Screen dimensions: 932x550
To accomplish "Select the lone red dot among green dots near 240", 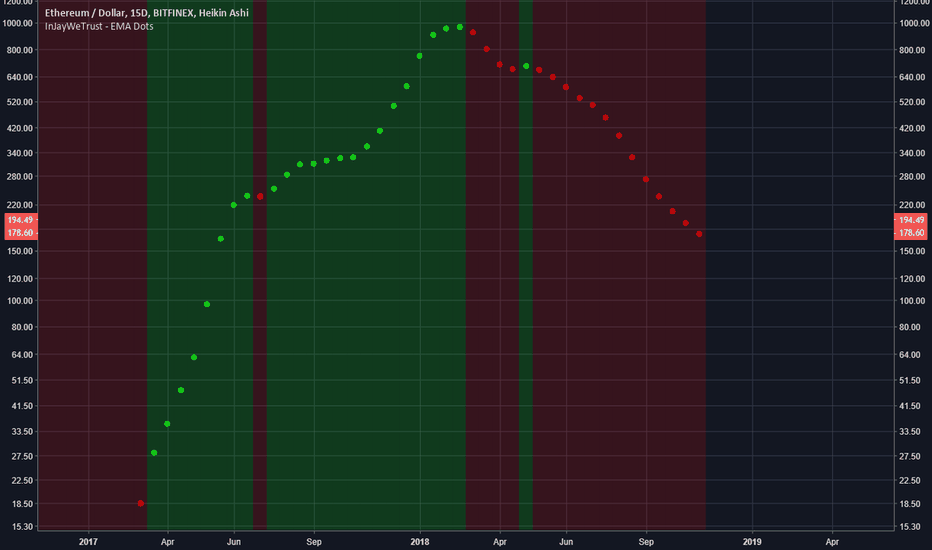I will [x=260, y=196].
